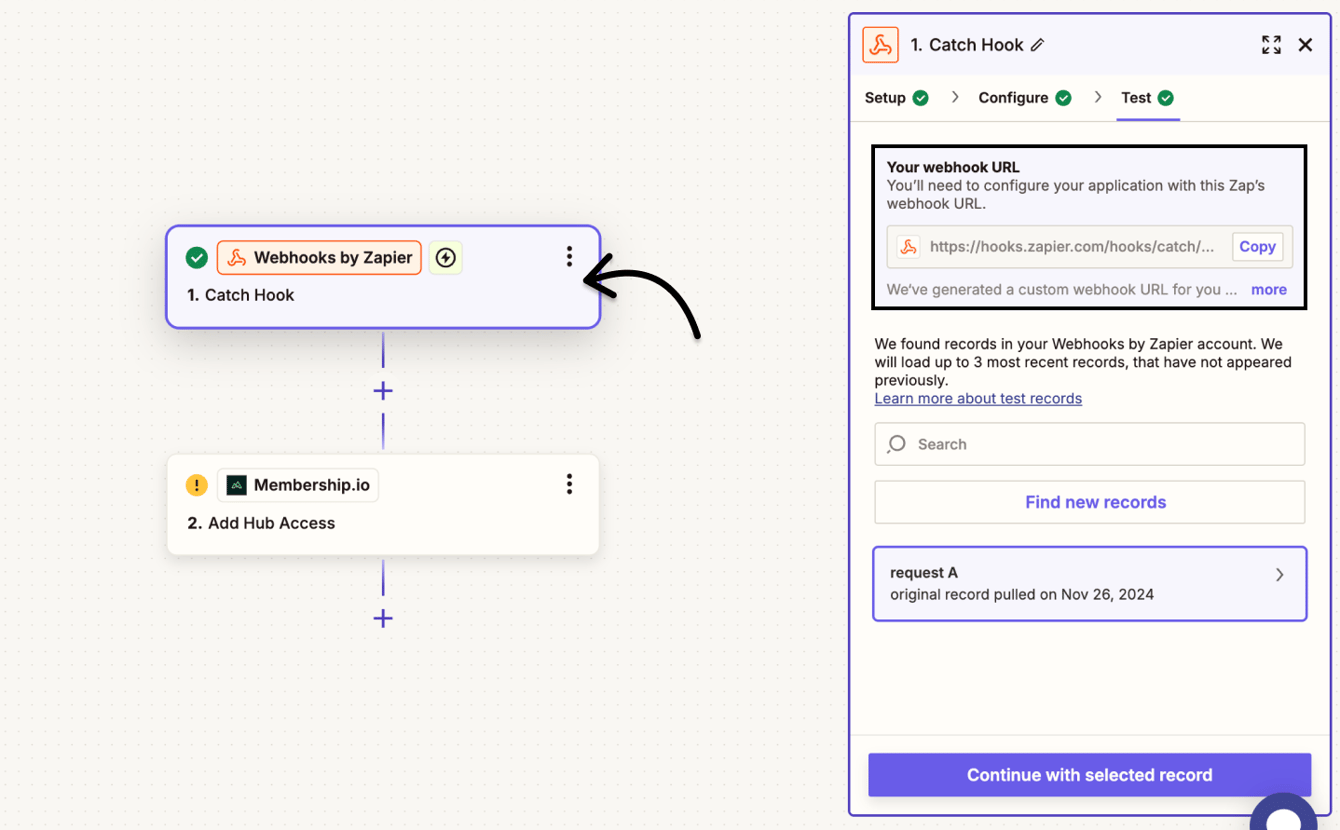Viewport: 1340px width, 830px height.
Task: Click the magnifier icon in the search bar
Action: (896, 444)
